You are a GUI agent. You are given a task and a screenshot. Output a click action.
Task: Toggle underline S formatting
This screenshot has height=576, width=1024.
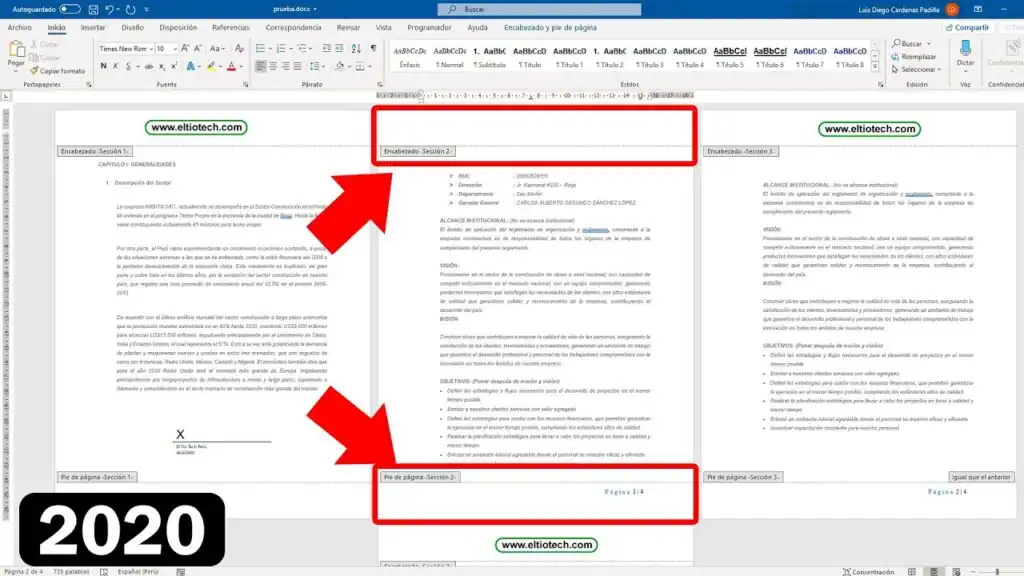(128, 66)
